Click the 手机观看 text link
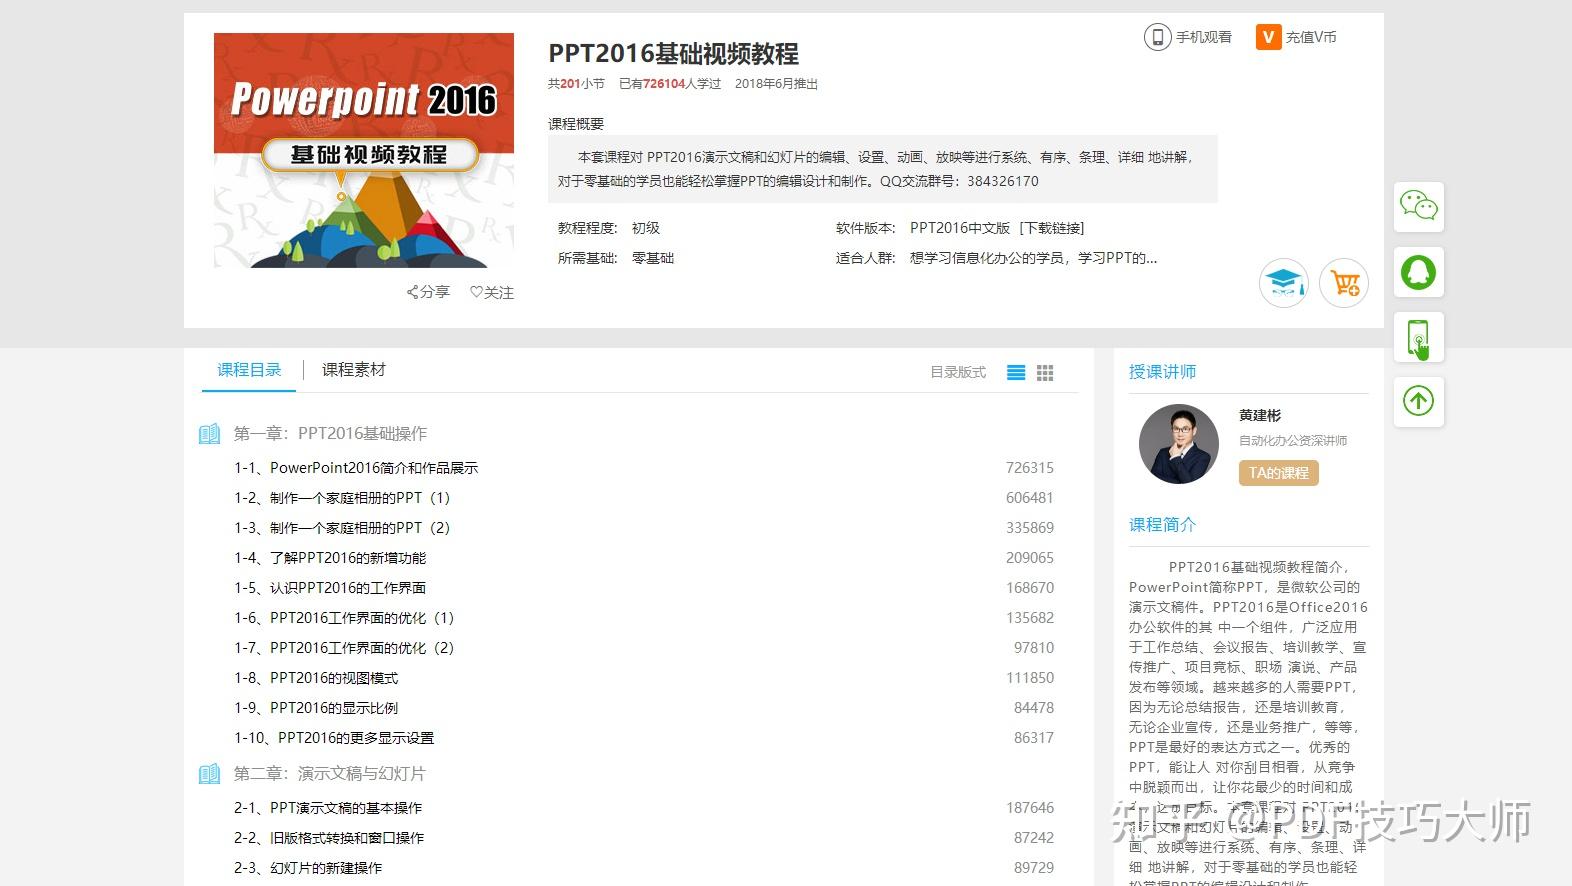Viewport: 1572px width, 886px height. (1203, 37)
